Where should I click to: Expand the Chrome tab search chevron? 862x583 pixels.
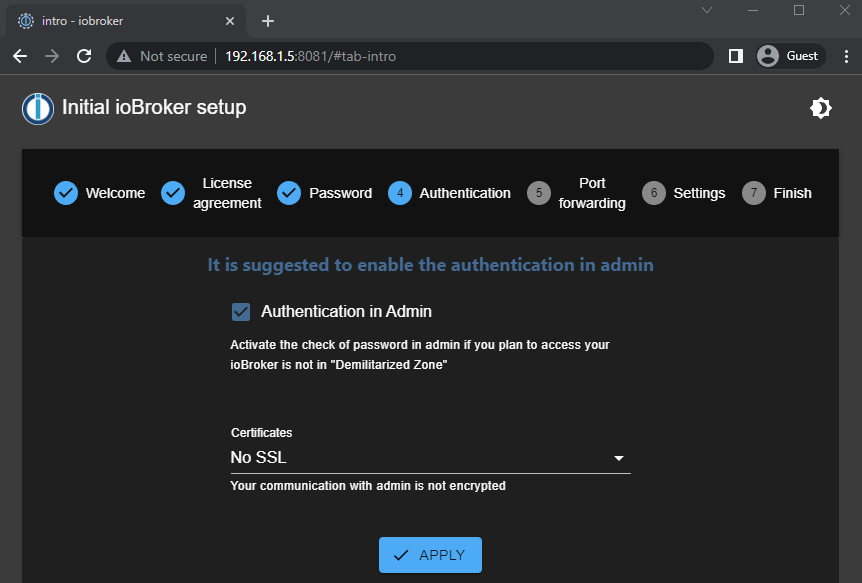706,10
